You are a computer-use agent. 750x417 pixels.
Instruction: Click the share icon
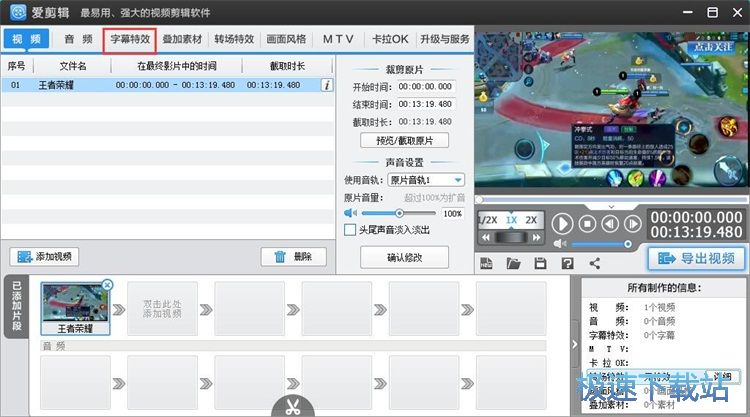tap(594, 264)
